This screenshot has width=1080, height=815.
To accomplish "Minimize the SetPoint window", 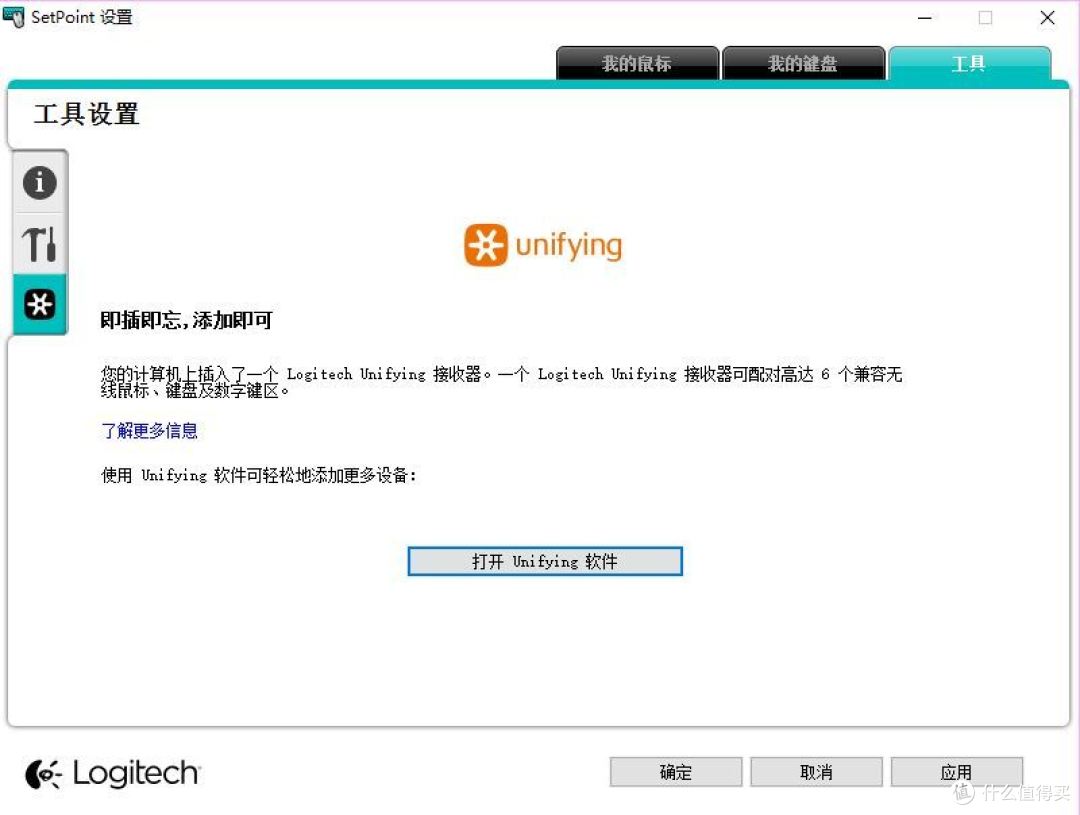I will (925, 18).
